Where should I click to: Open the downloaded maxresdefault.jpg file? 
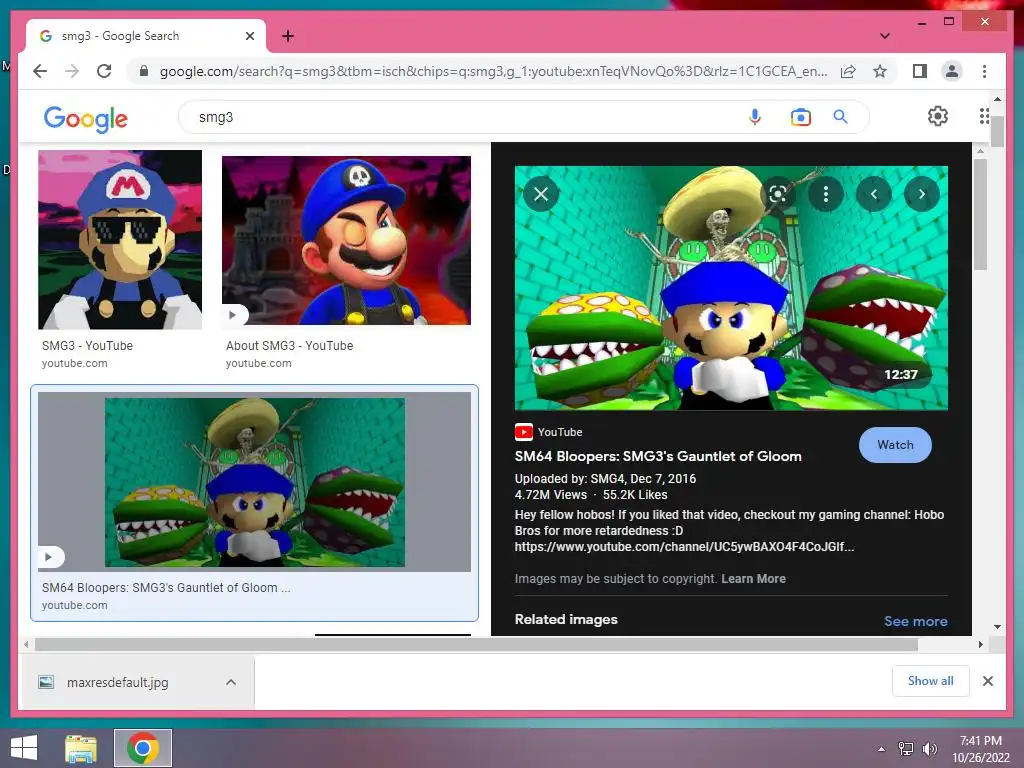[118, 682]
